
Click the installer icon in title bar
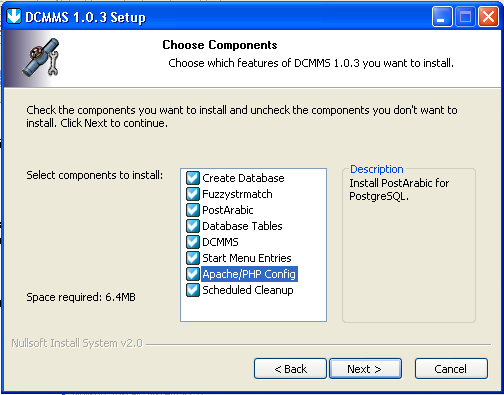pyautogui.click(x=14, y=16)
